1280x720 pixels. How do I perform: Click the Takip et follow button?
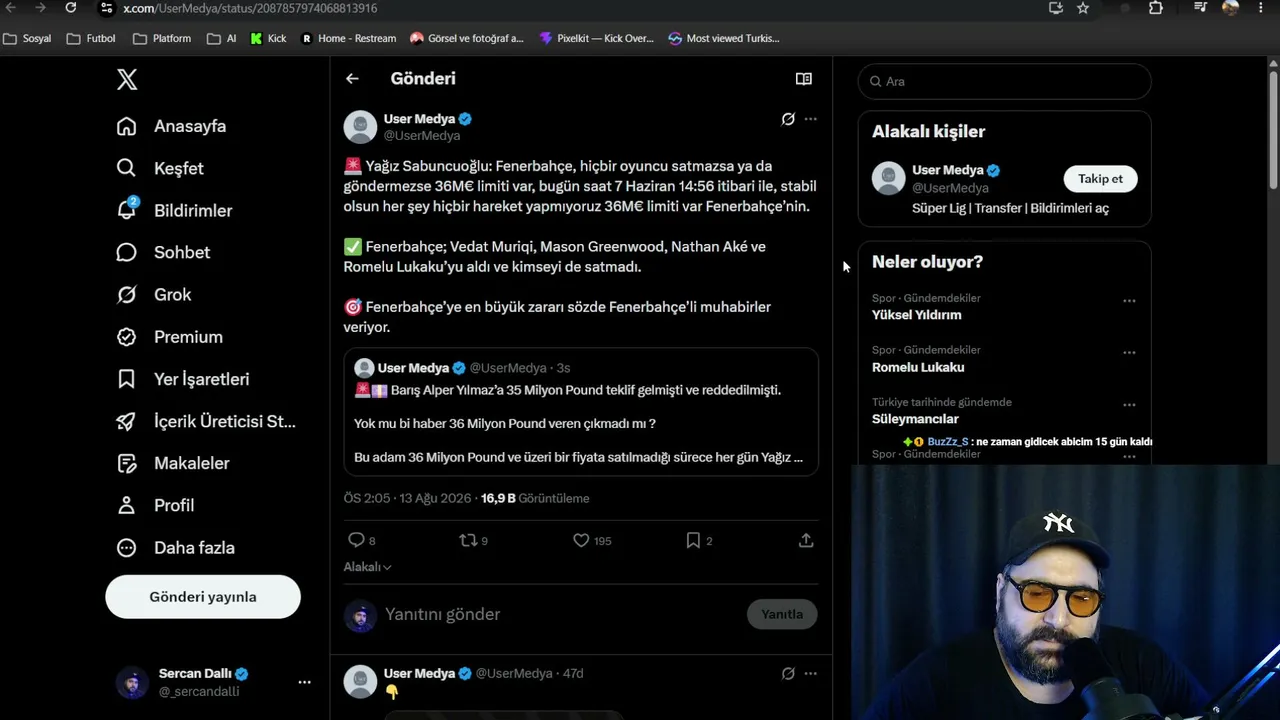[x=1100, y=178]
